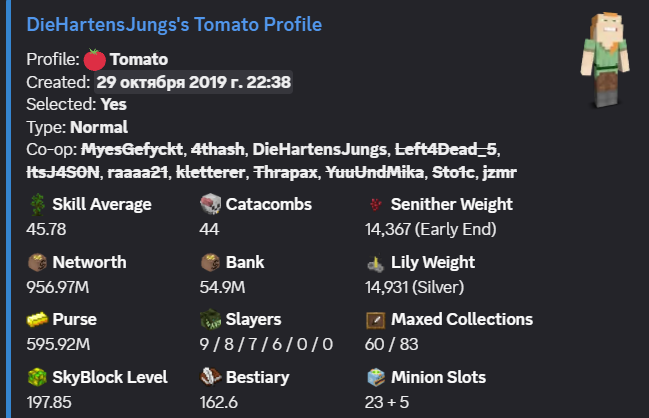Click the player skin avatar thumbnail
This screenshot has width=649, height=418.
605,60
